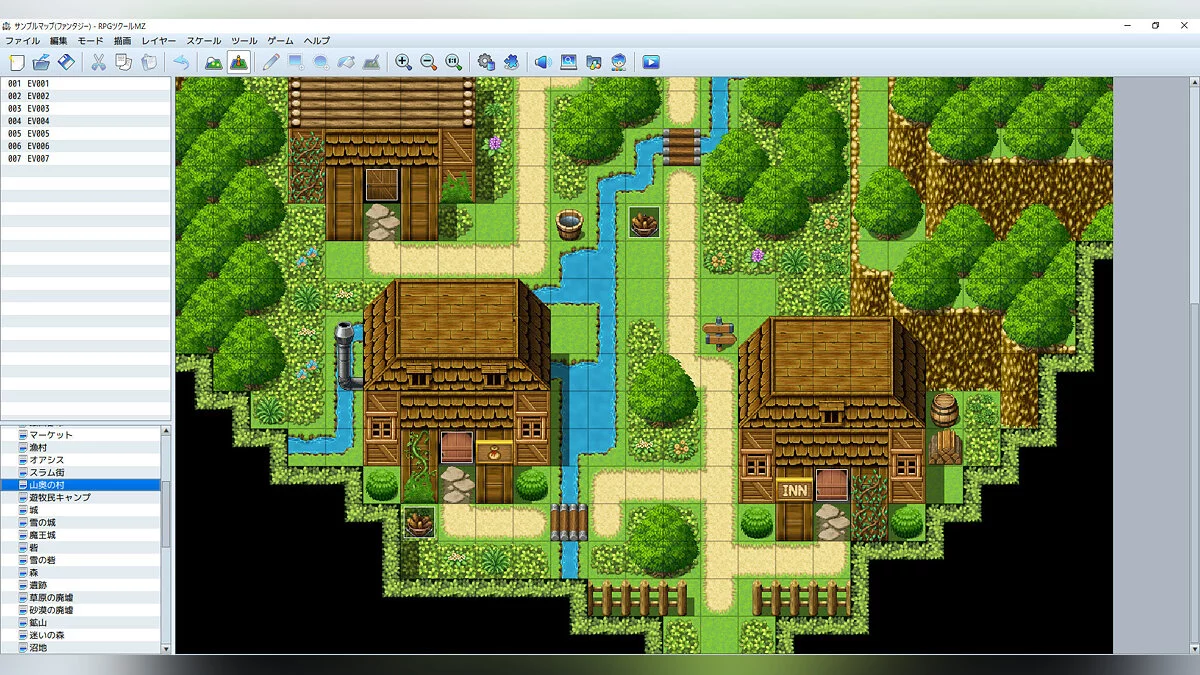
Task: Open the Database gear icon
Action: [x=486, y=62]
